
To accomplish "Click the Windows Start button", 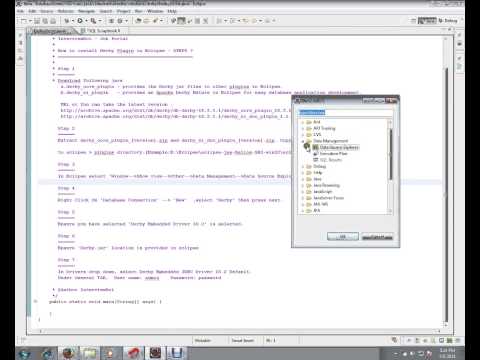I will point(24,353).
